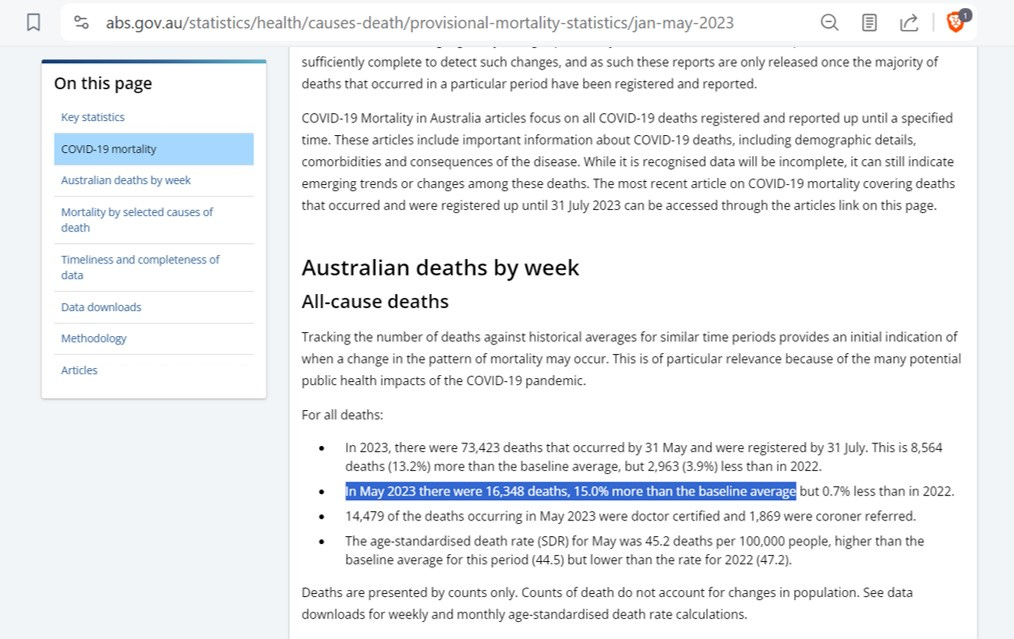Jump to Key statistics section
Screen dimensions: 1014x639
pyautogui.click(x=92, y=117)
